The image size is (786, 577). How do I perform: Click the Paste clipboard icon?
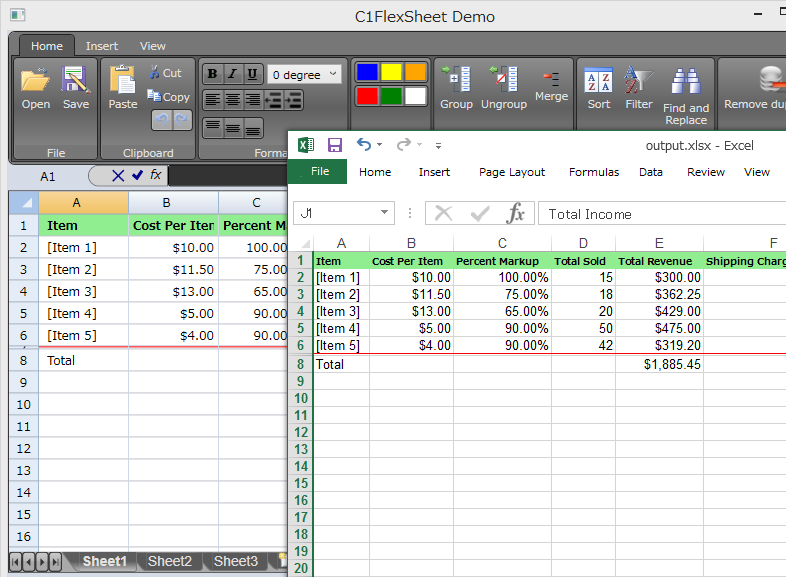coord(123,80)
